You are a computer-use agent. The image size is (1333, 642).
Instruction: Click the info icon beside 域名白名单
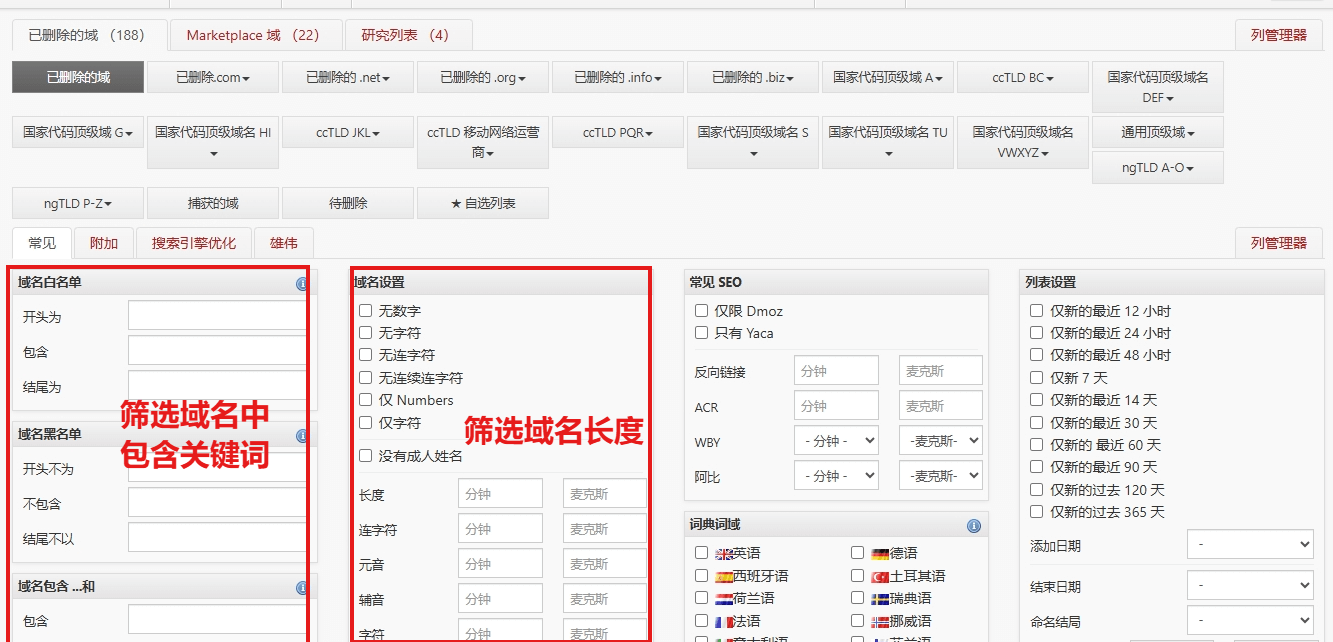pyautogui.click(x=301, y=284)
